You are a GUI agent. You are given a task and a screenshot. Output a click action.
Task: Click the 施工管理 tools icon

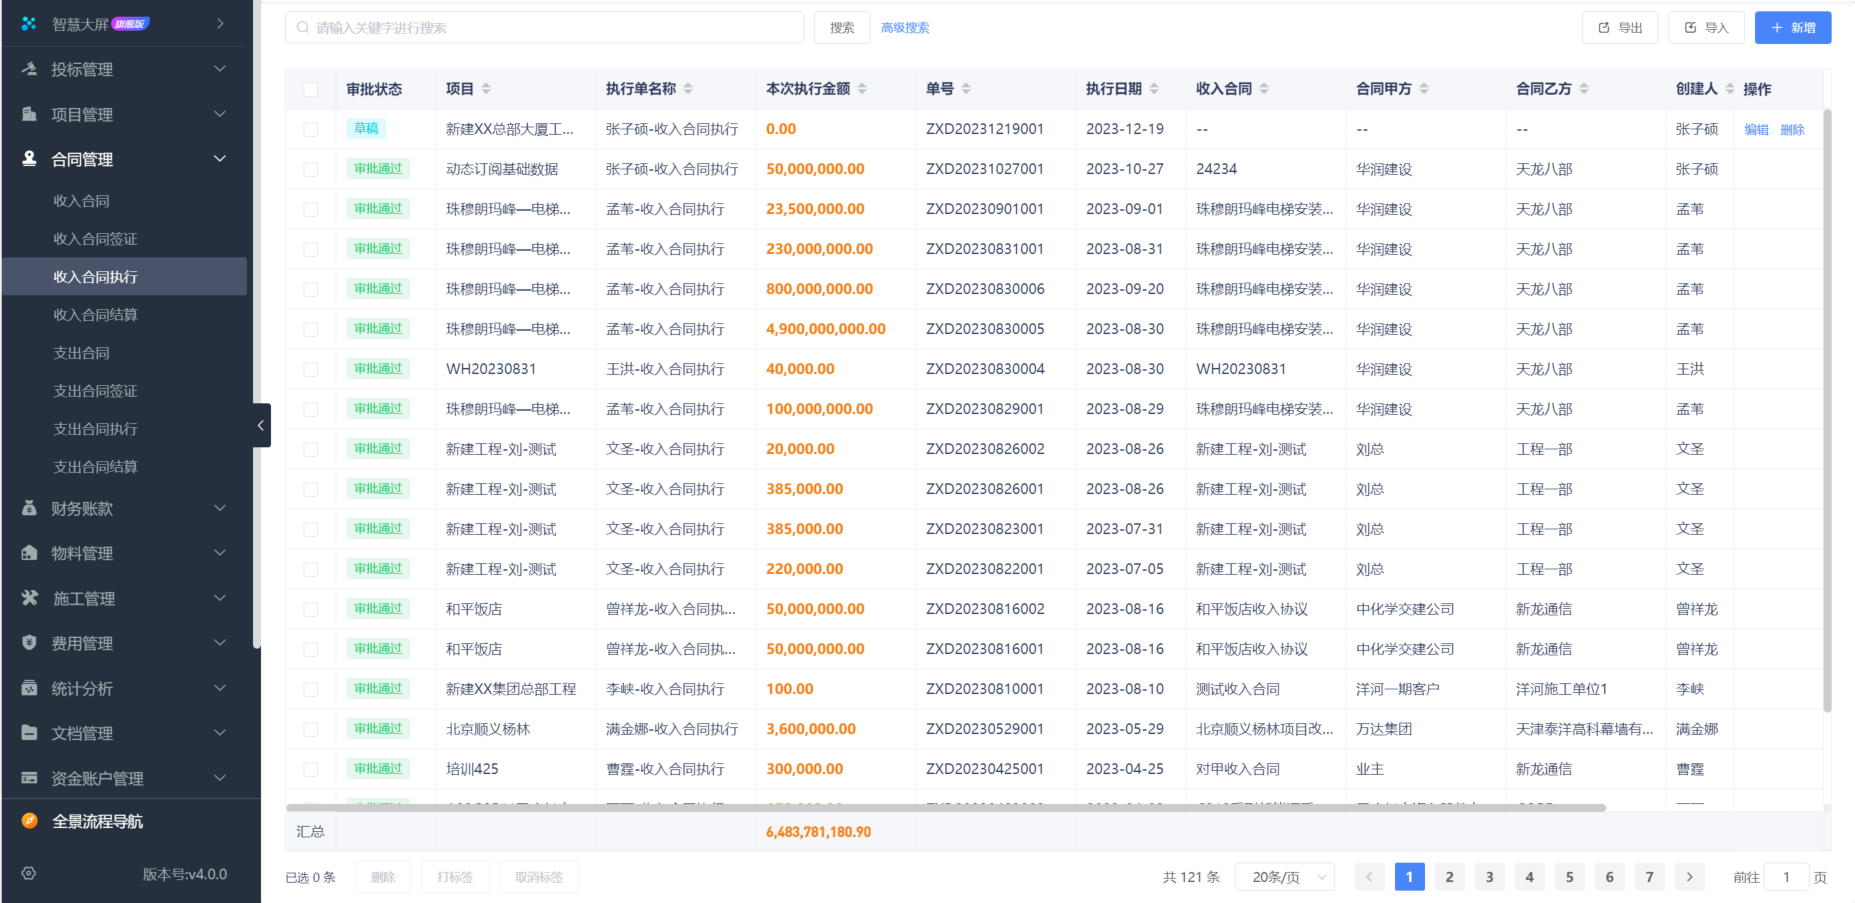[x=29, y=598]
